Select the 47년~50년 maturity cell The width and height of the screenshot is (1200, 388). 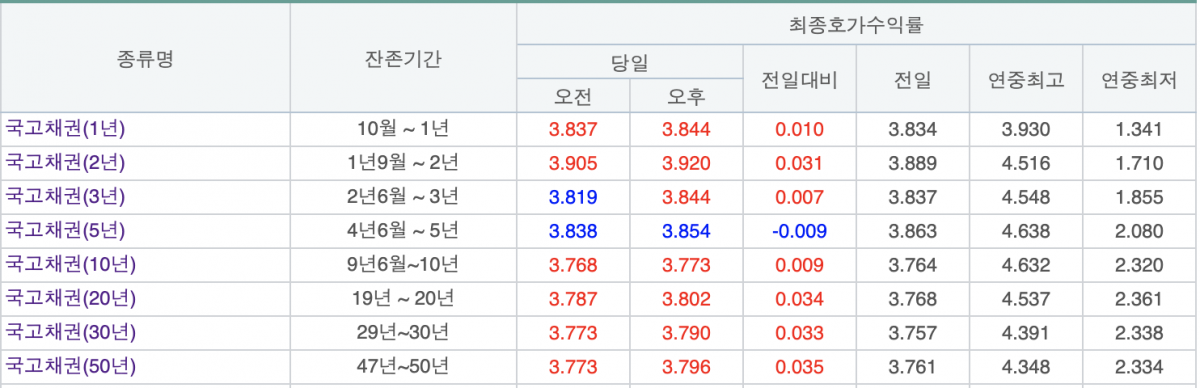click(403, 366)
